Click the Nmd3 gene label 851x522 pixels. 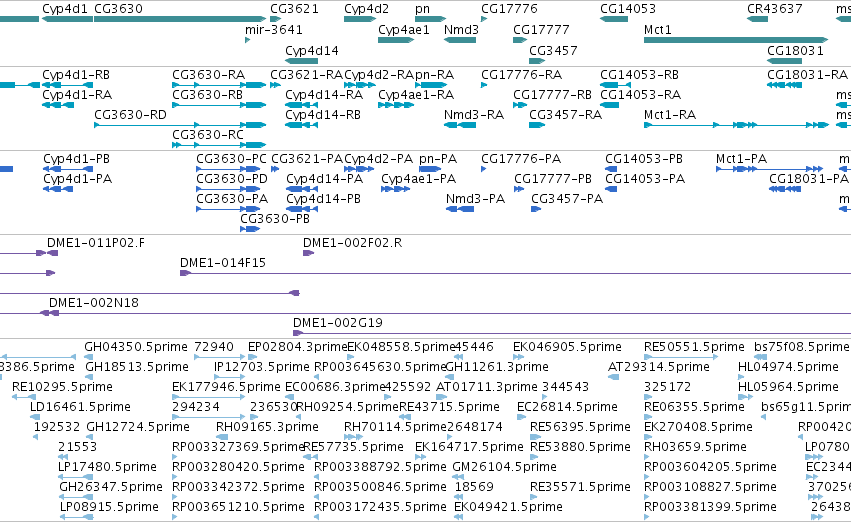461,30
